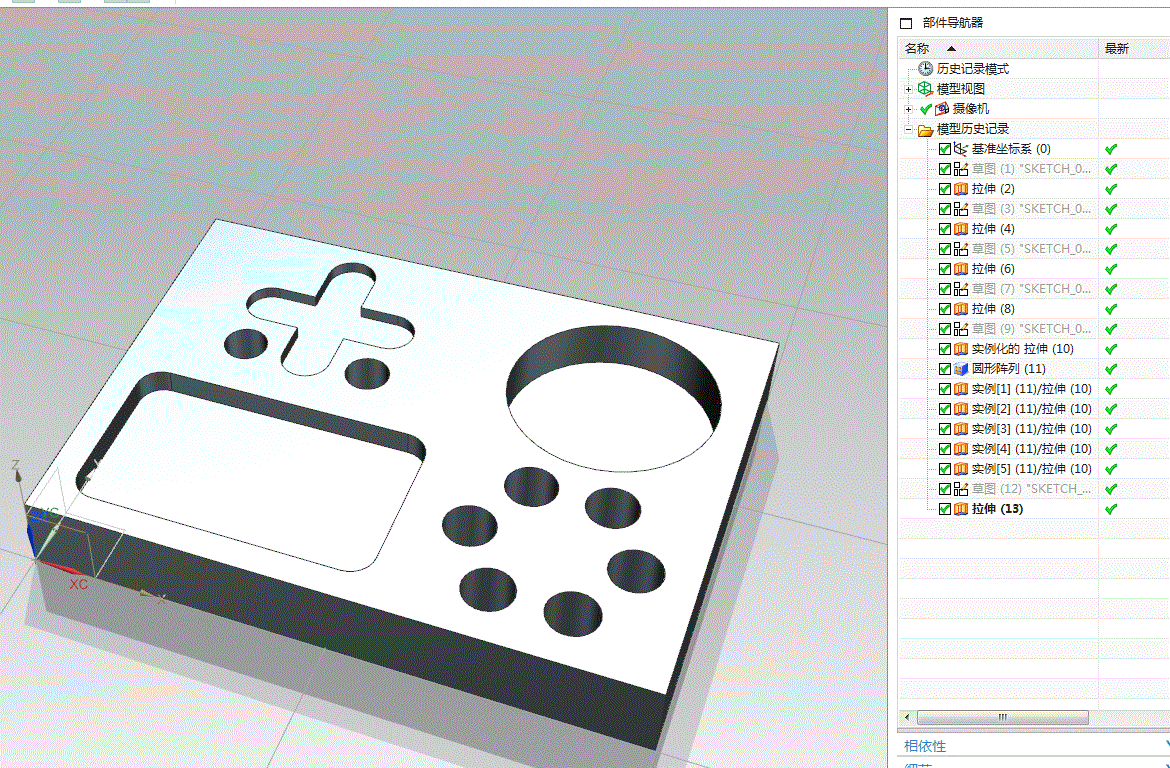The image size is (1170, 768).
Task: Uncheck the 草图 (1) checkbox
Action: [x=945, y=169]
